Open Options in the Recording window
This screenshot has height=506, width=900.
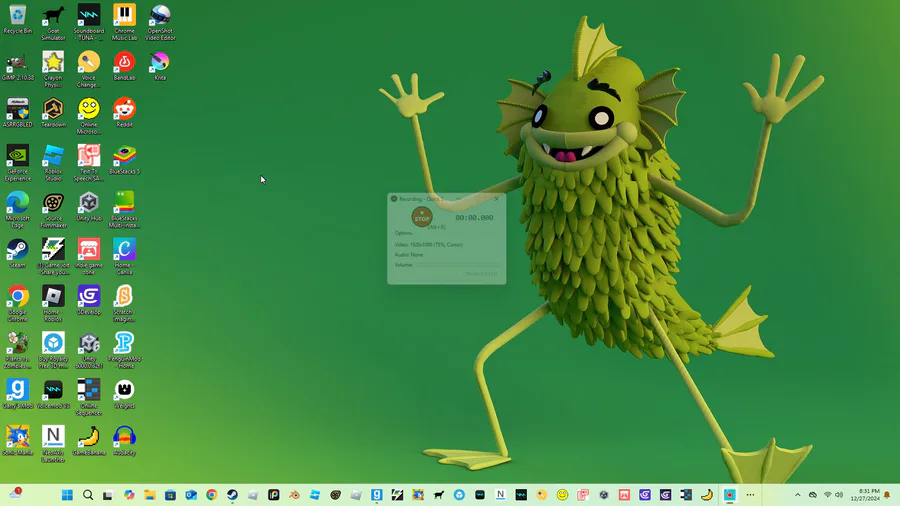coord(404,233)
